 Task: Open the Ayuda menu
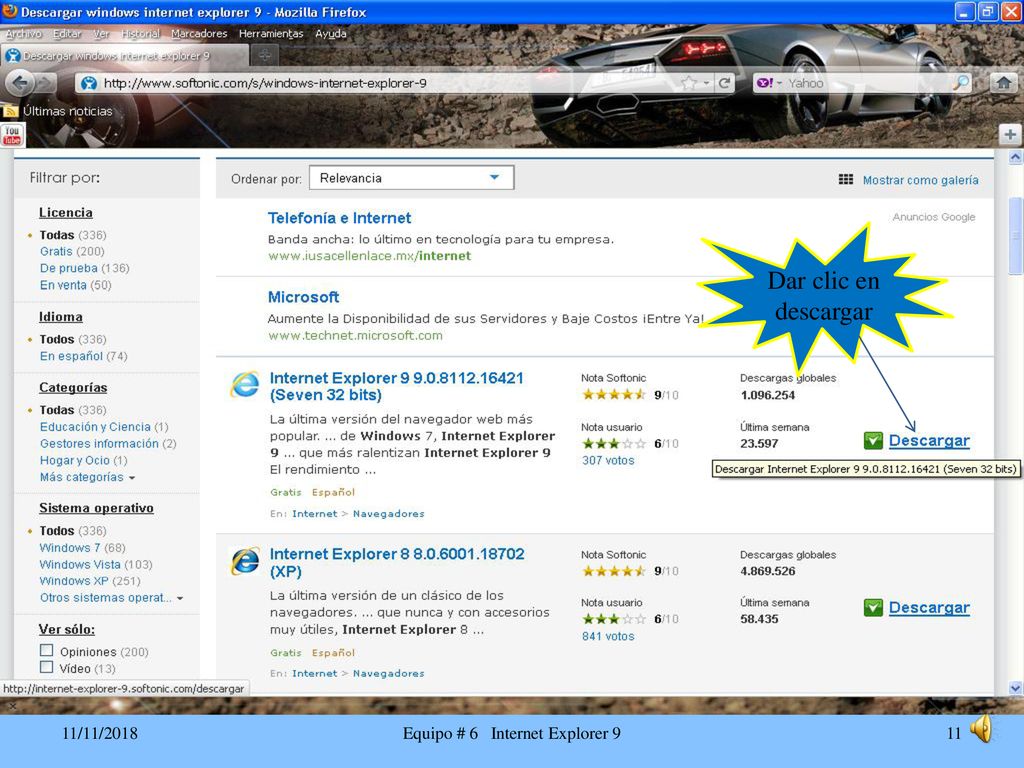pos(331,33)
